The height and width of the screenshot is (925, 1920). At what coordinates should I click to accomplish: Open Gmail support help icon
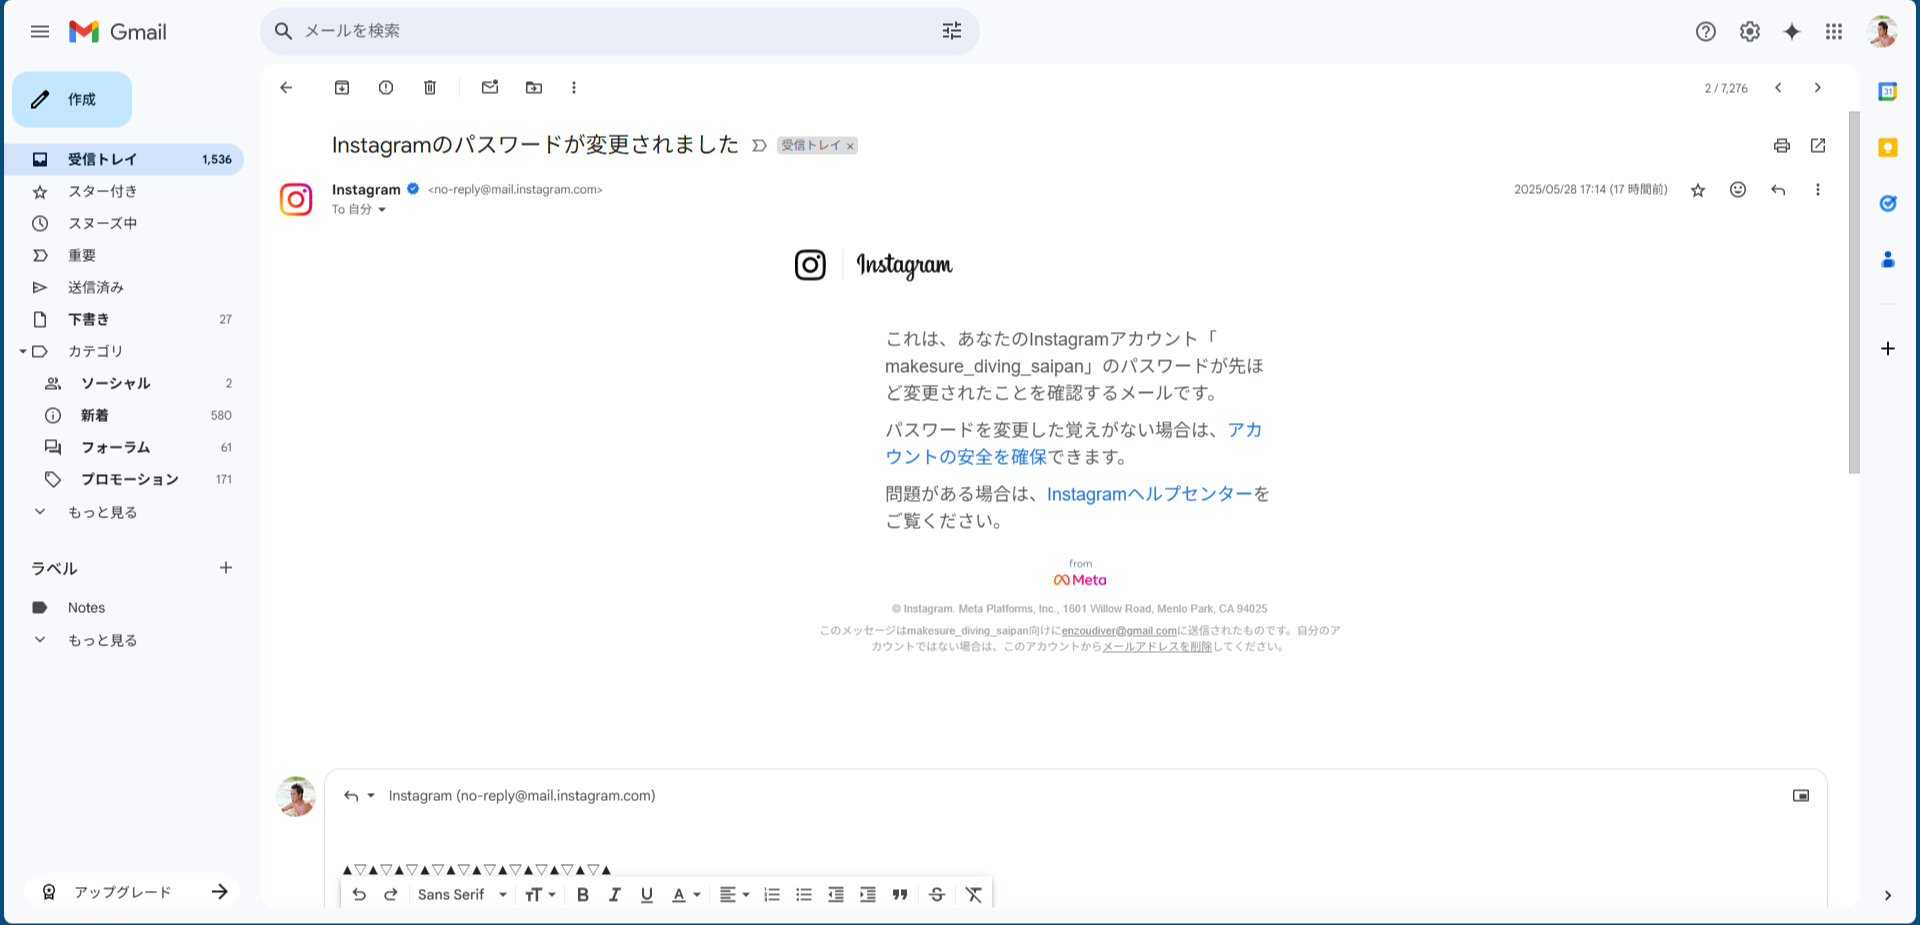tap(1706, 32)
